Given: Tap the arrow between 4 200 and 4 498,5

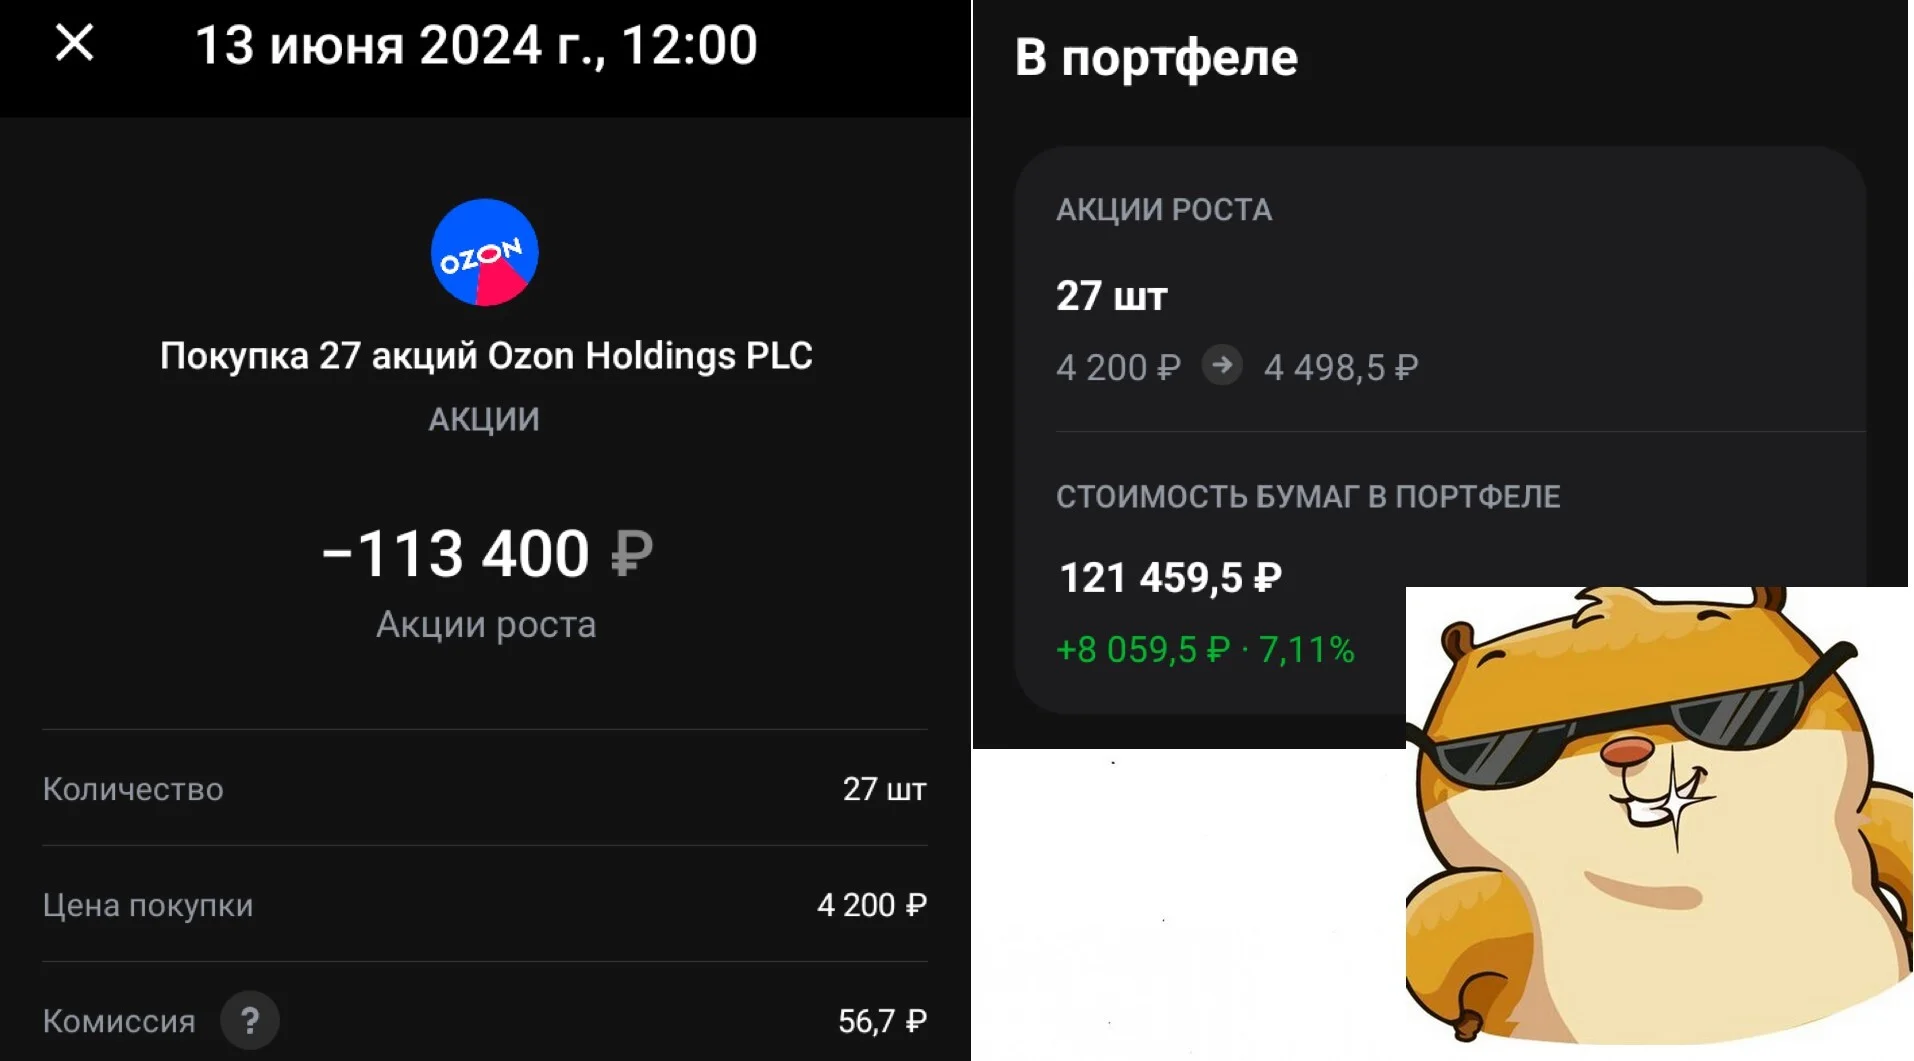Looking at the screenshot, I should click(1221, 365).
